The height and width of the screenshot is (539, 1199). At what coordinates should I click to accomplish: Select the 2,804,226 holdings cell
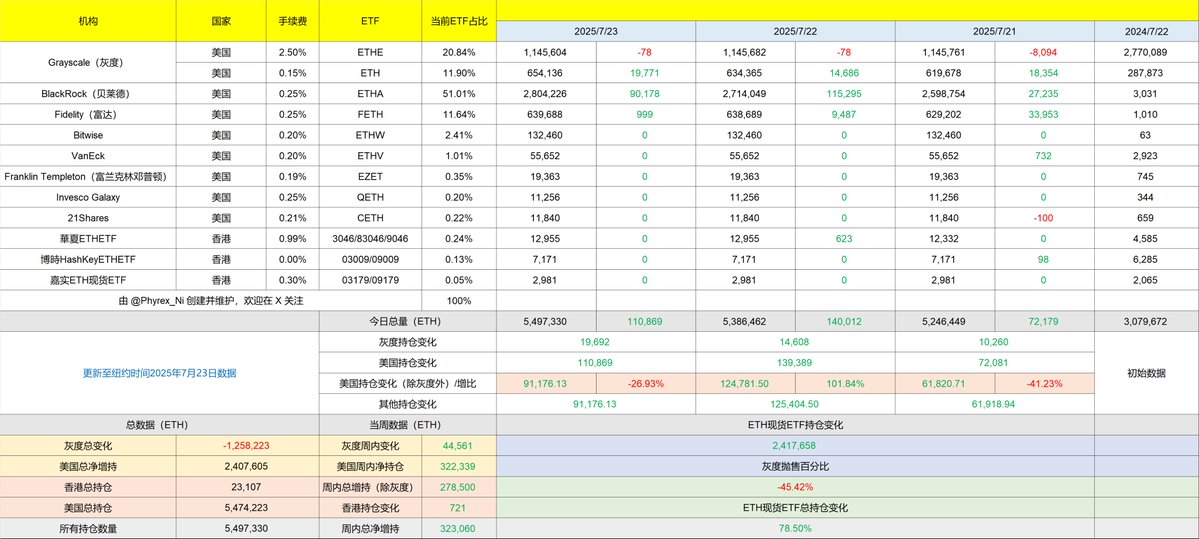point(546,93)
